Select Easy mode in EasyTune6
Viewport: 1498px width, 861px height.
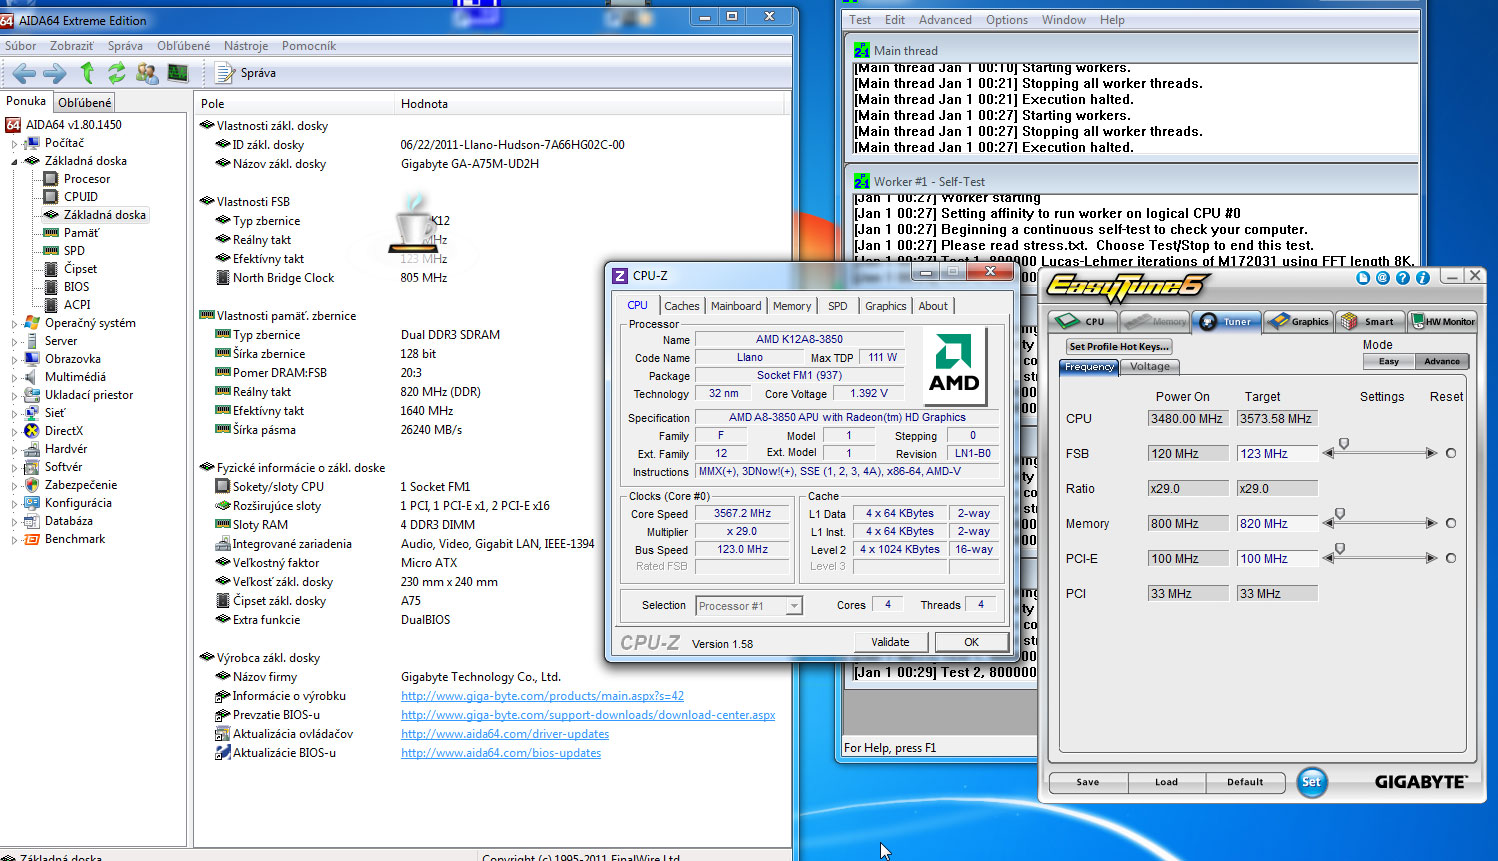1389,361
